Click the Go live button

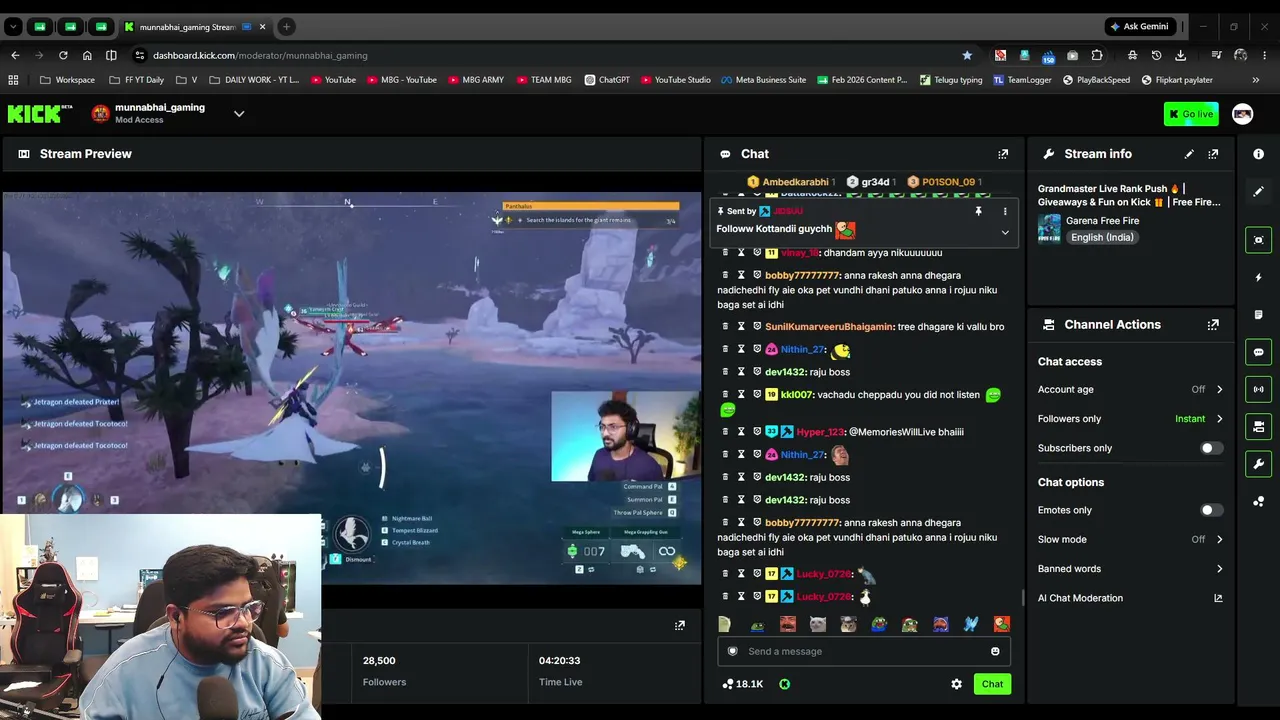(1191, 114)
